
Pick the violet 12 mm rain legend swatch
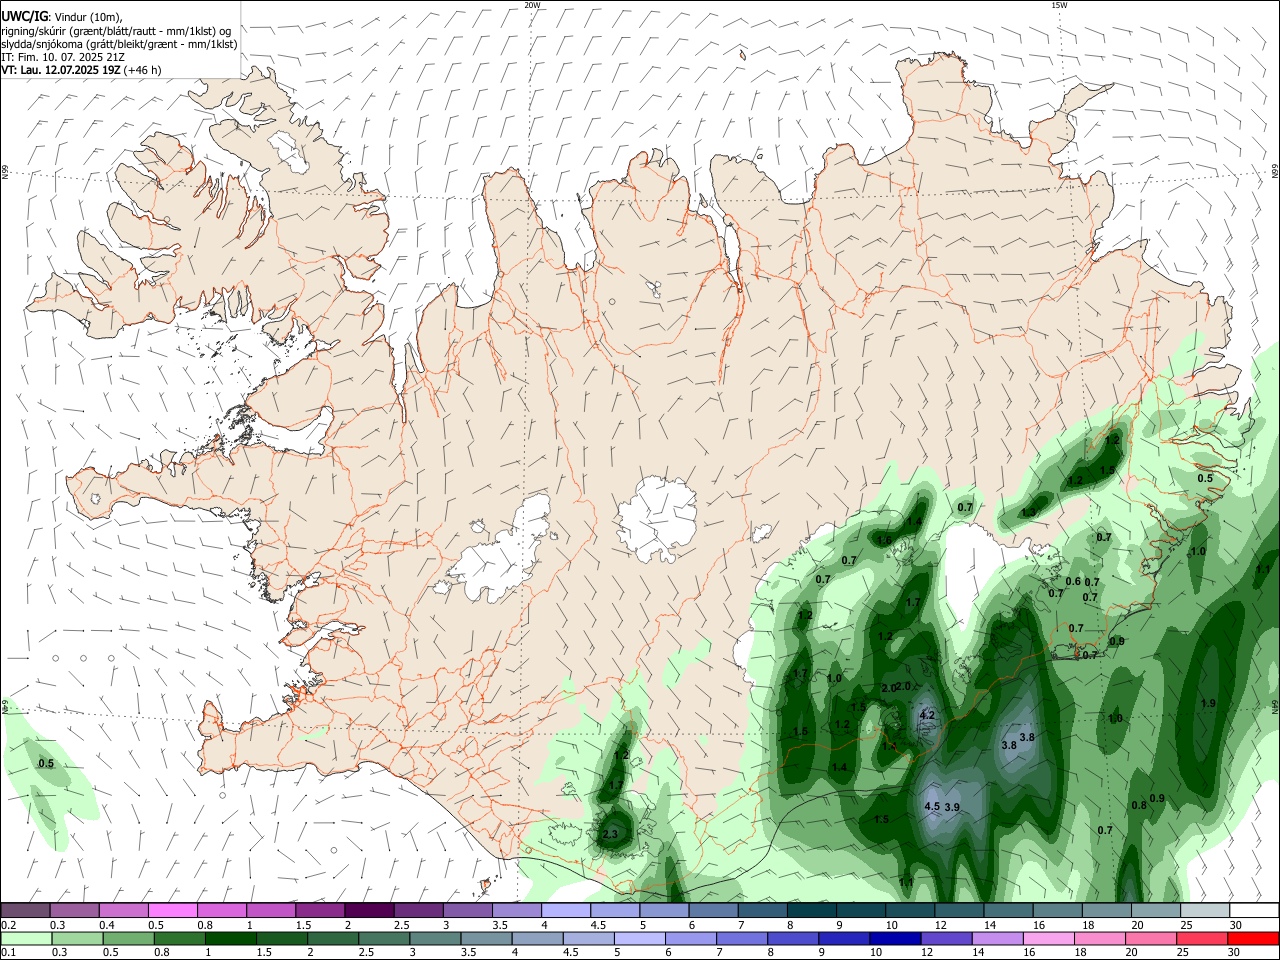(947, 938)
